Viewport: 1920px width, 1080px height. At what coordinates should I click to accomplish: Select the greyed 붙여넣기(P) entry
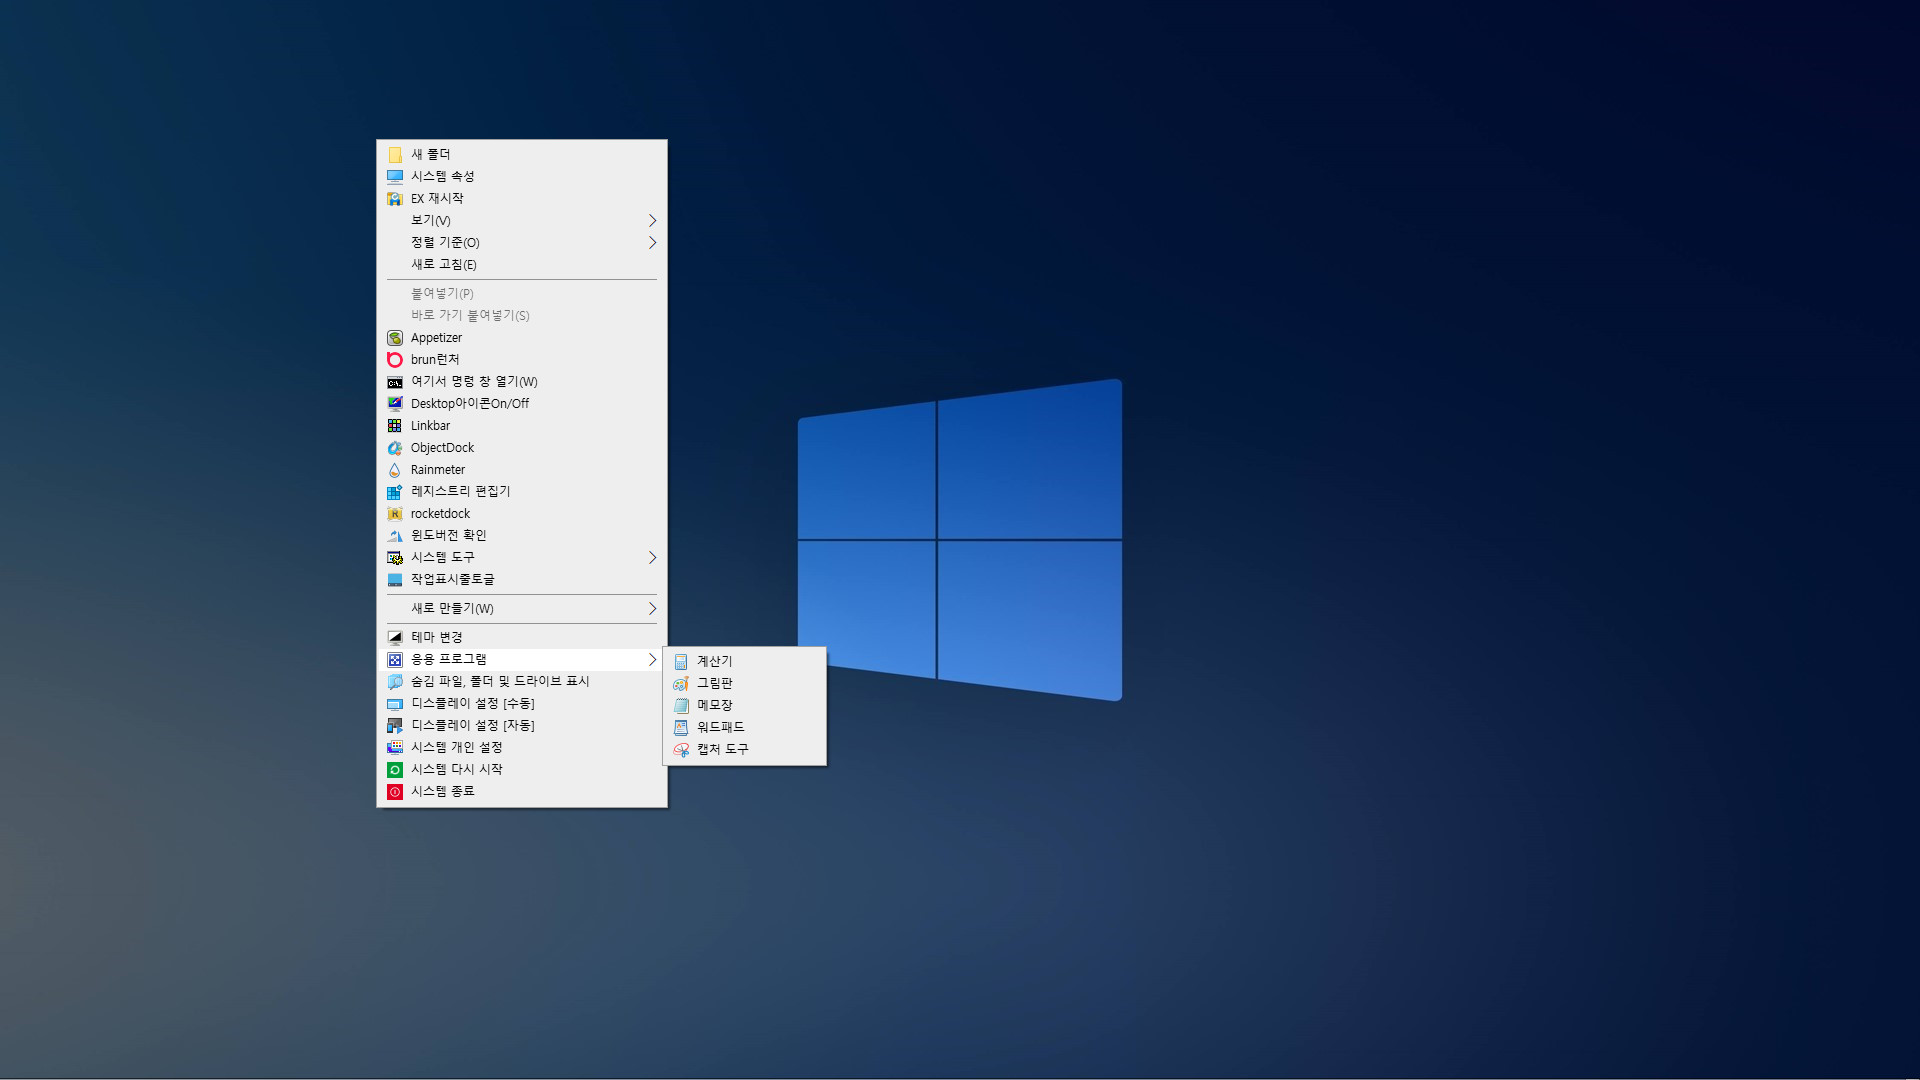click(x=521, y=293)
